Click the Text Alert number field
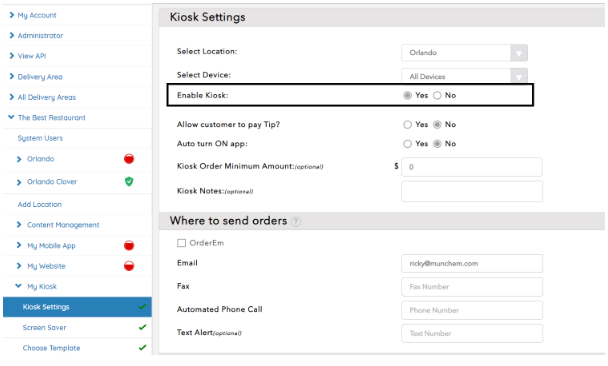Viewport: 608px width, 366px height. [x=472, y=333]
